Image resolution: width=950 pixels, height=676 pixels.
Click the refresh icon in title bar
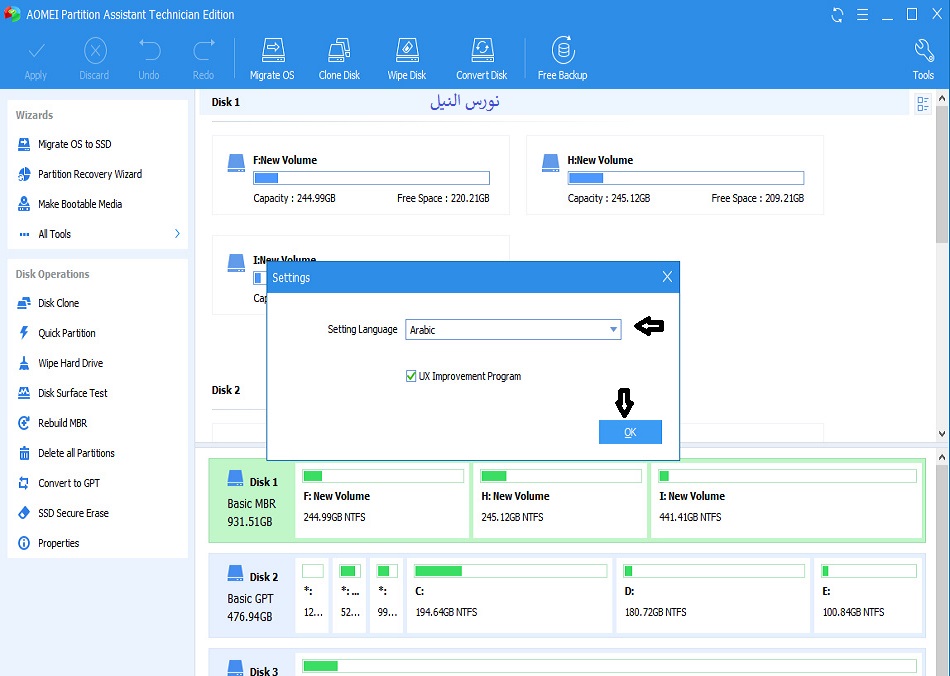[837, 14]
